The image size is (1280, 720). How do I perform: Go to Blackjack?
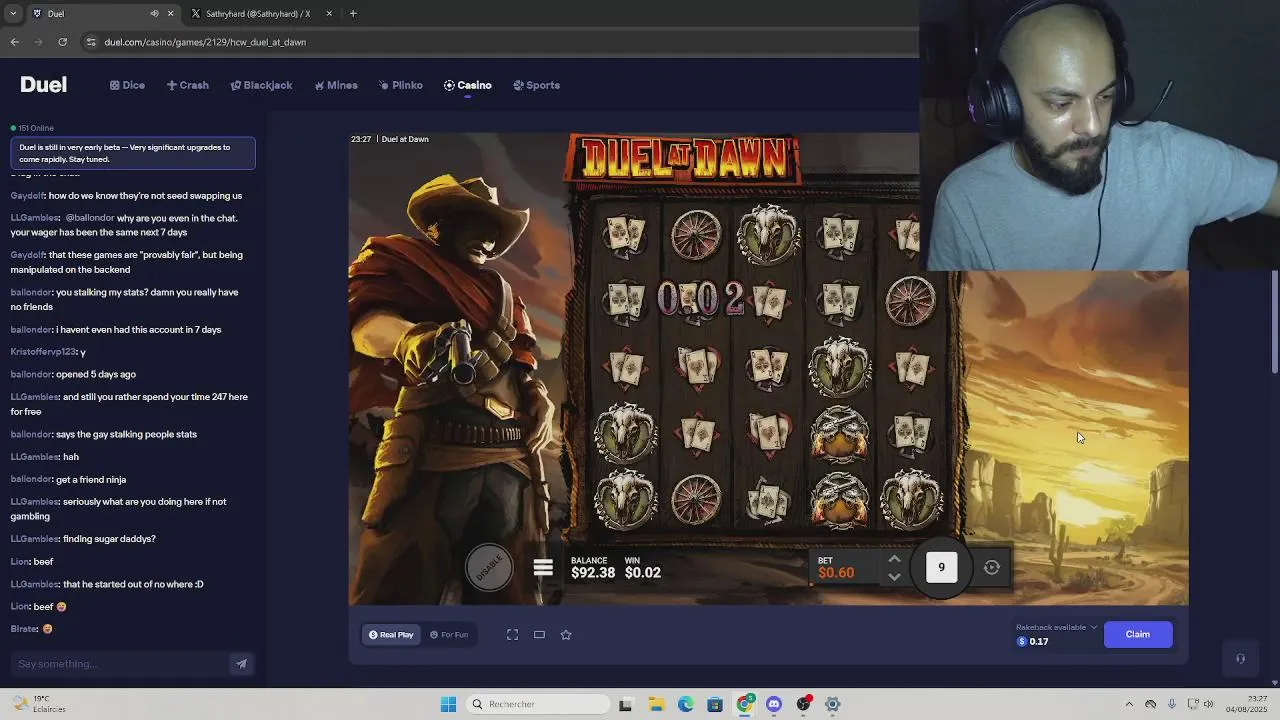point(261,85)
